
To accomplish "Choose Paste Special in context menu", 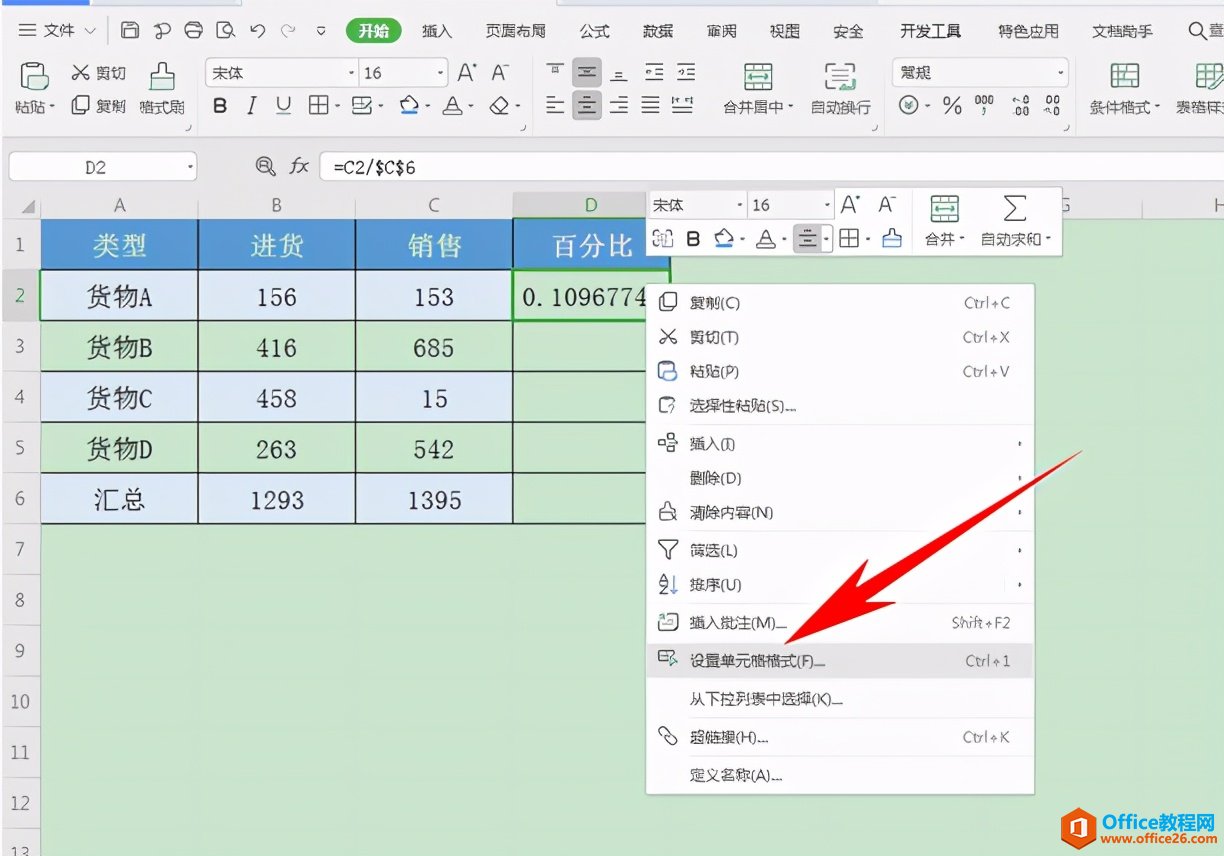I will (742, 406).
